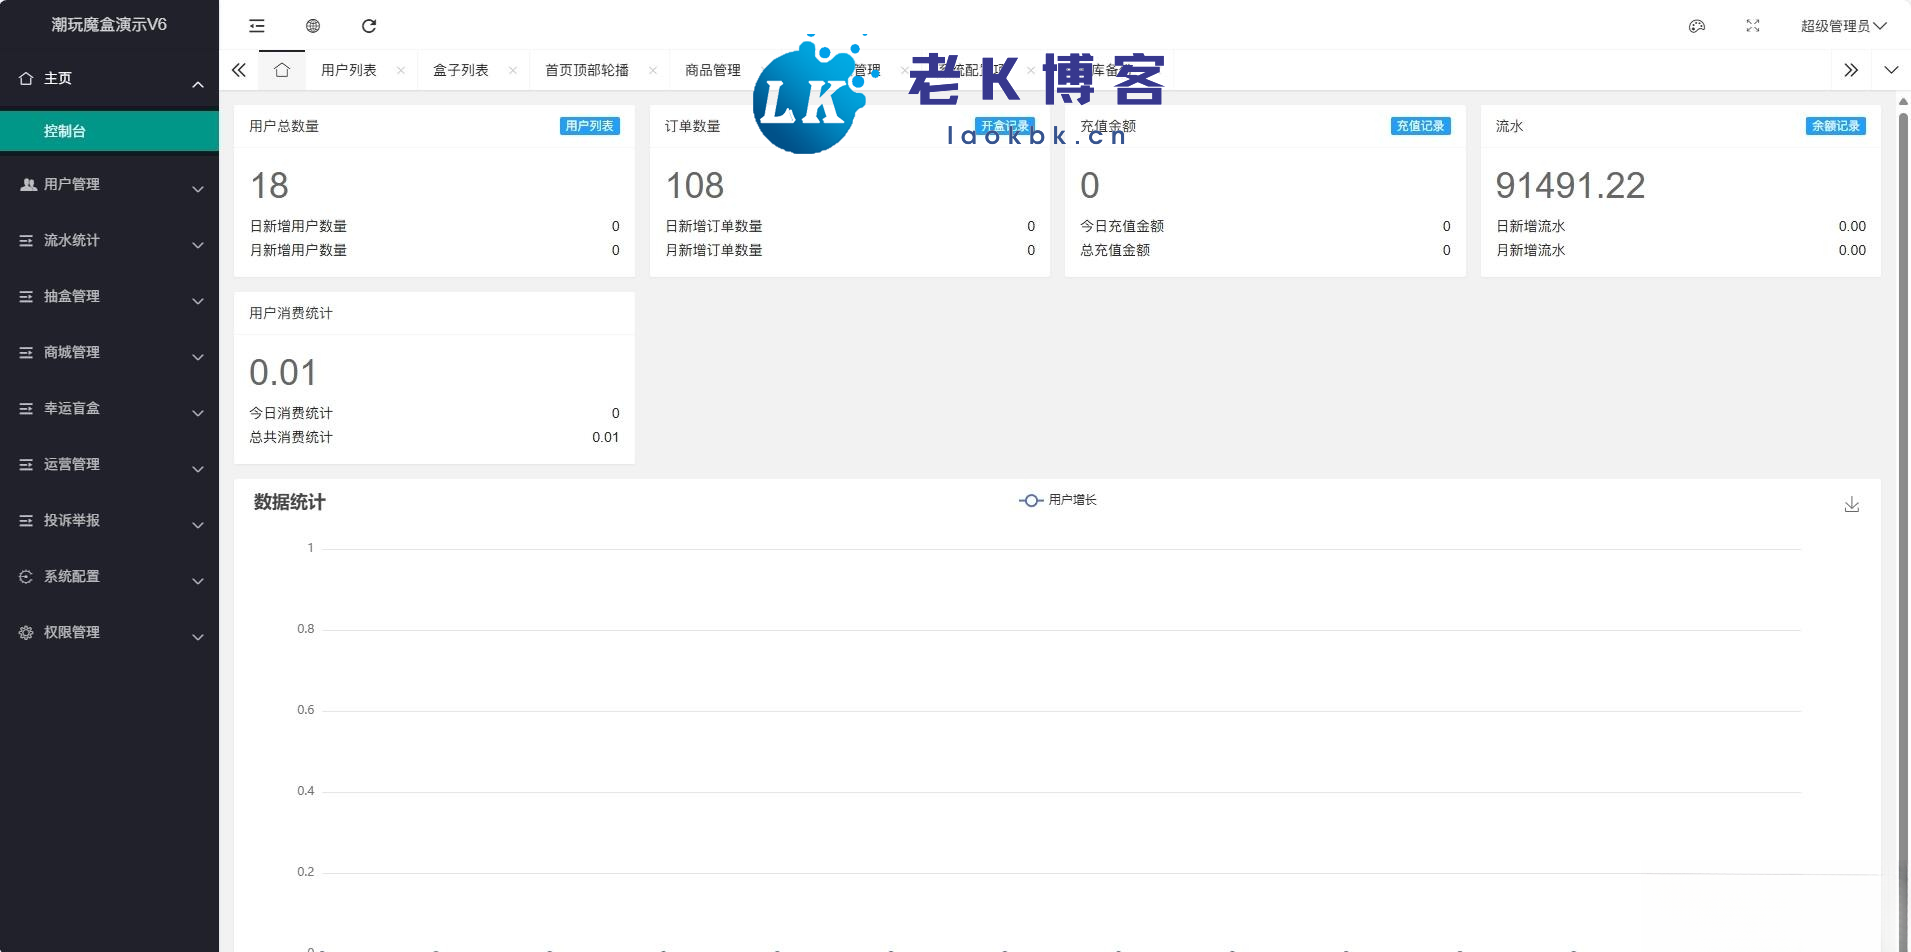Switch to the 盒子列表 tab
This screenshot has height=952, width=1911.
461,70
